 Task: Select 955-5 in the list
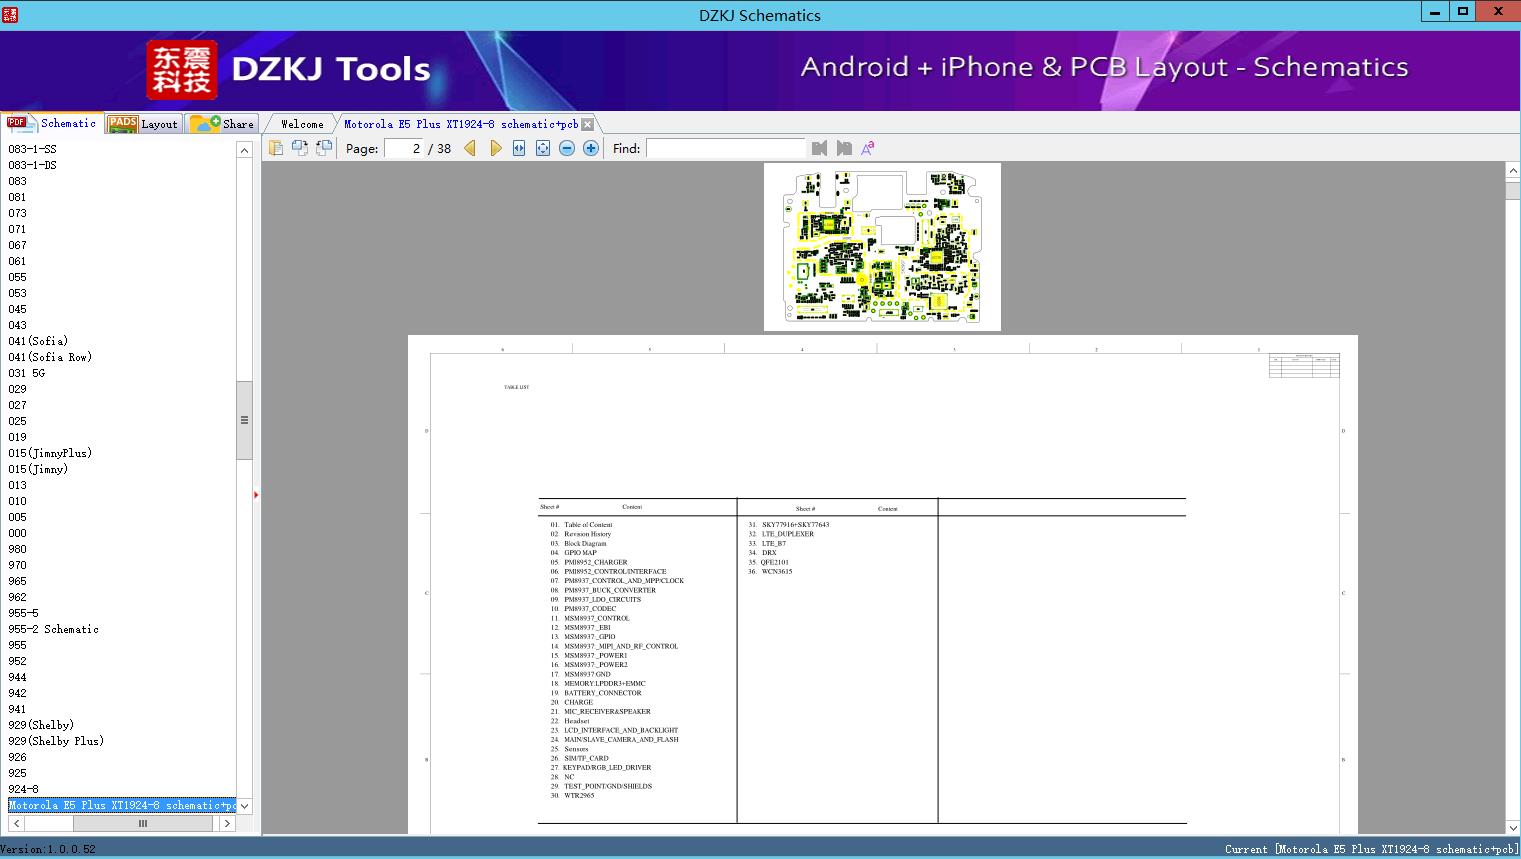[23, 613]
